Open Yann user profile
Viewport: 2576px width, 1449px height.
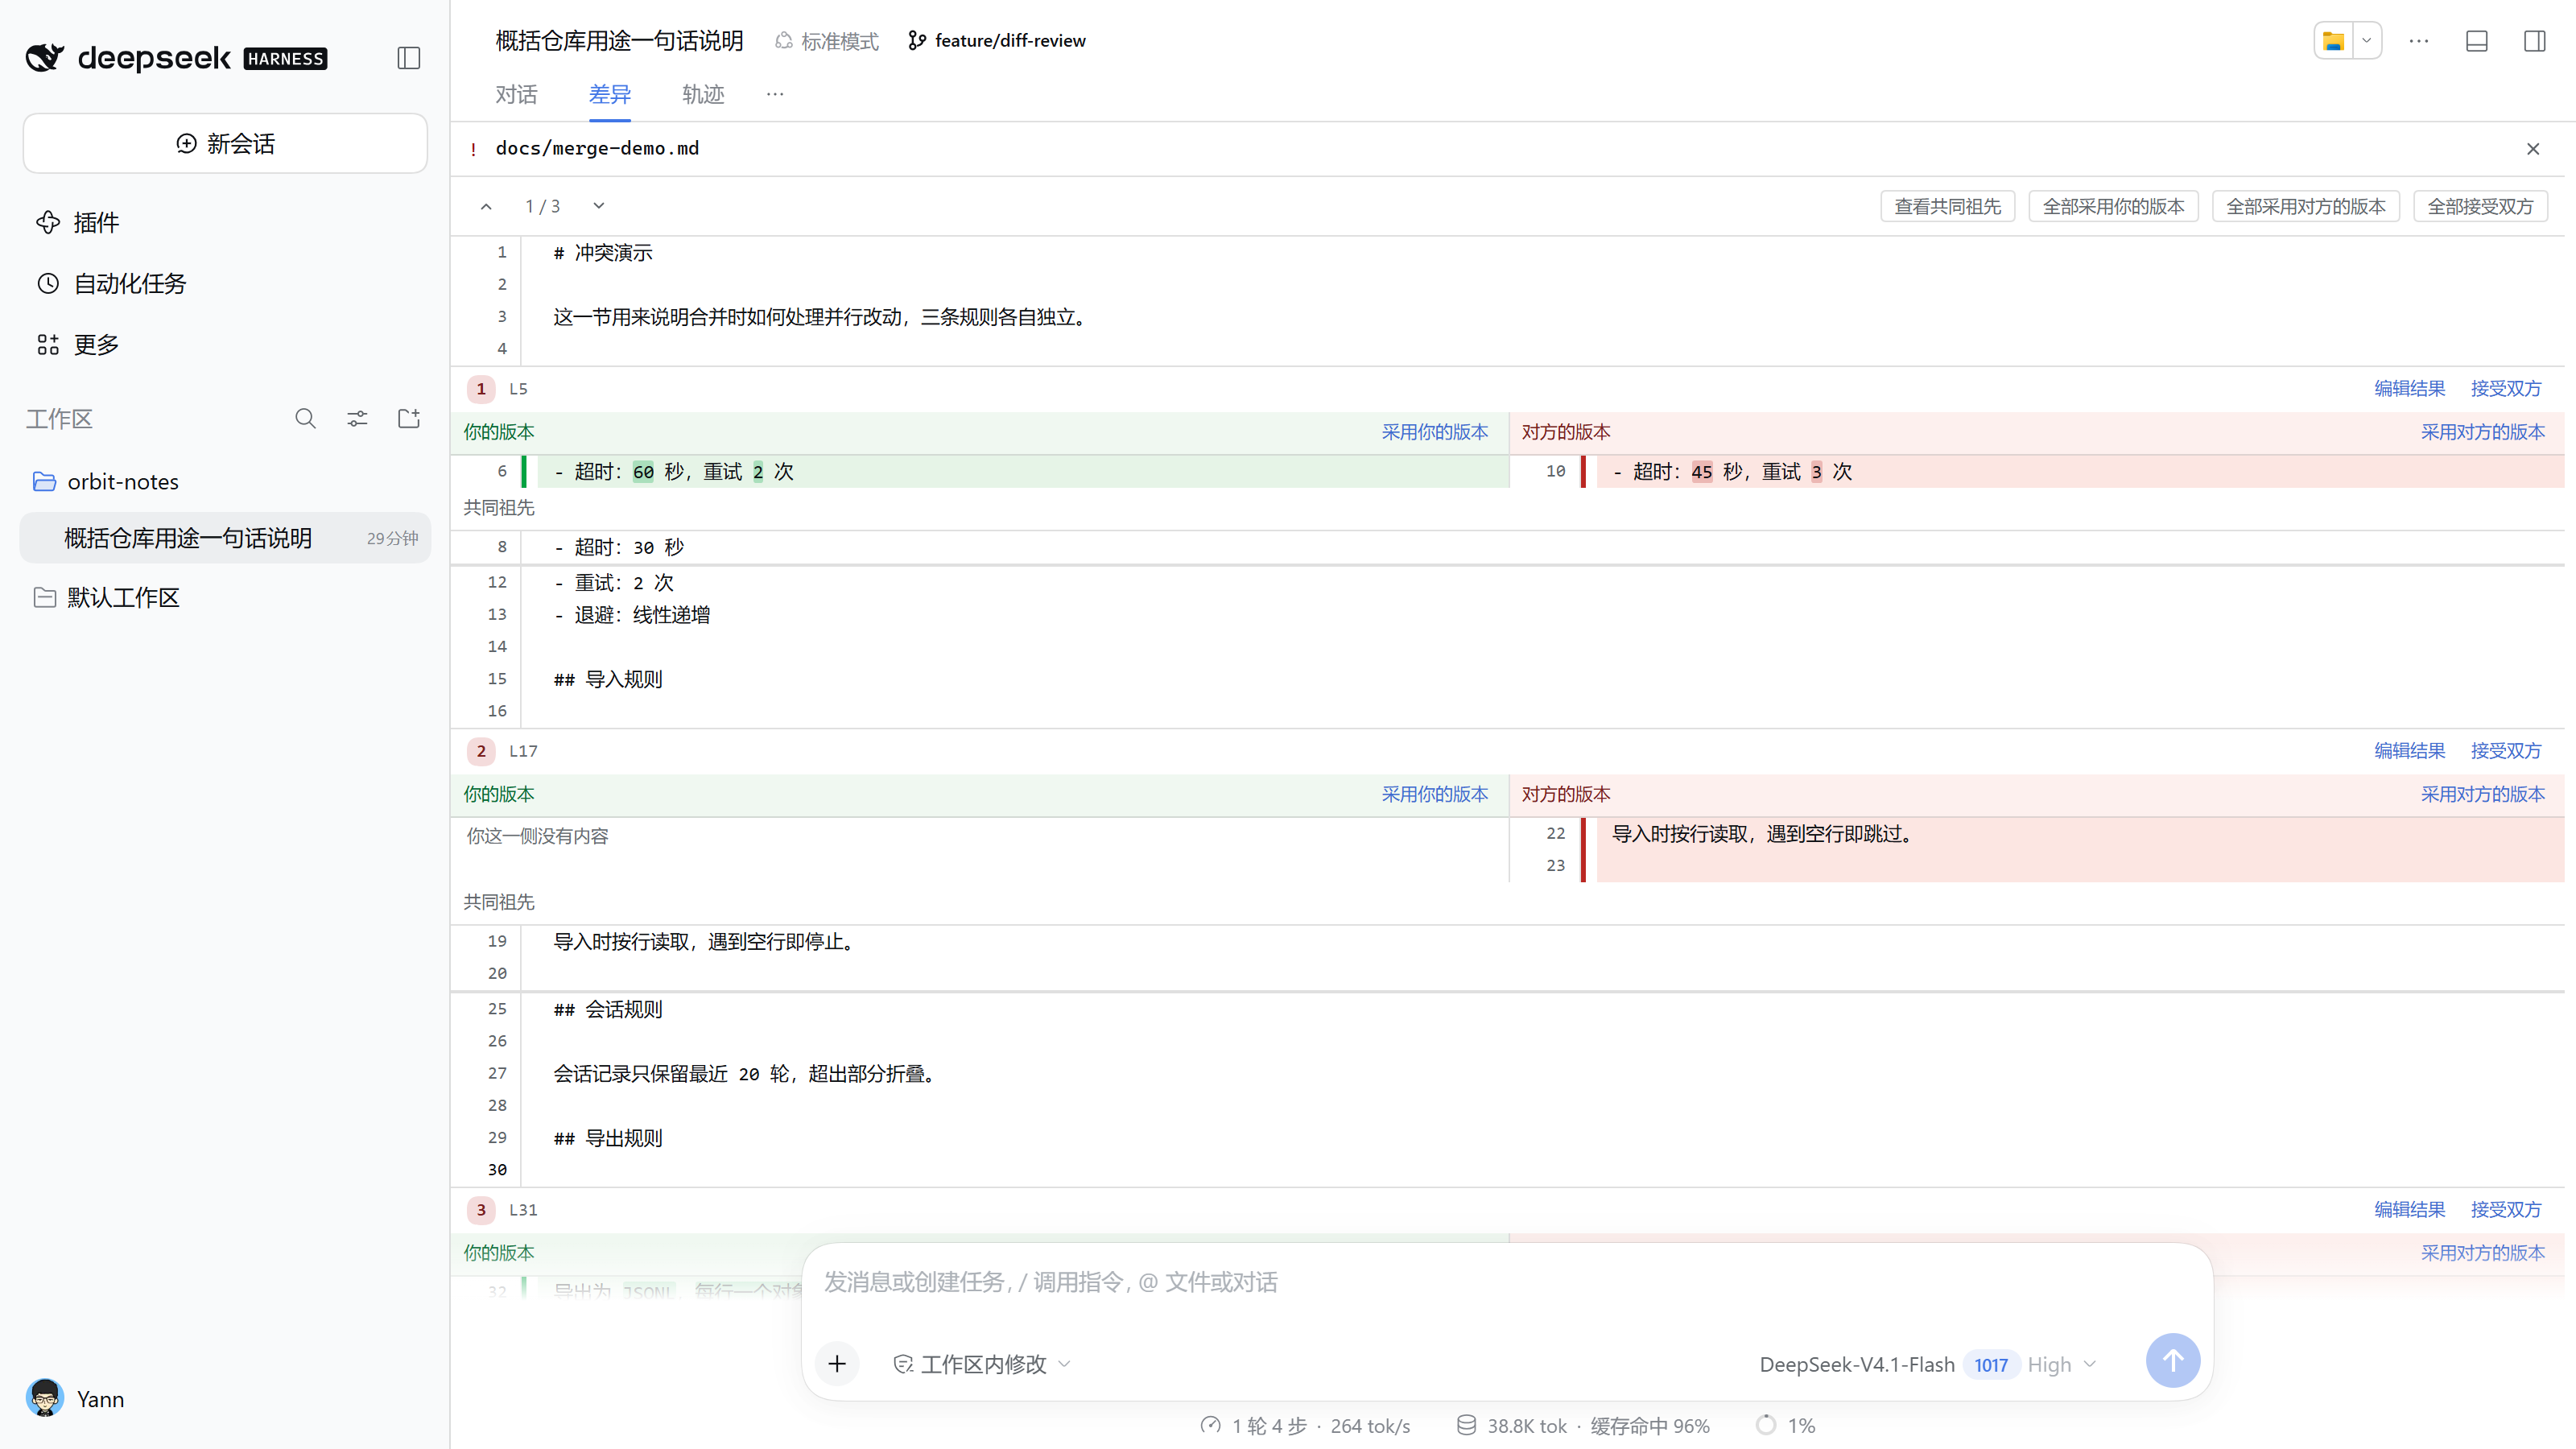click(75, 1398)
